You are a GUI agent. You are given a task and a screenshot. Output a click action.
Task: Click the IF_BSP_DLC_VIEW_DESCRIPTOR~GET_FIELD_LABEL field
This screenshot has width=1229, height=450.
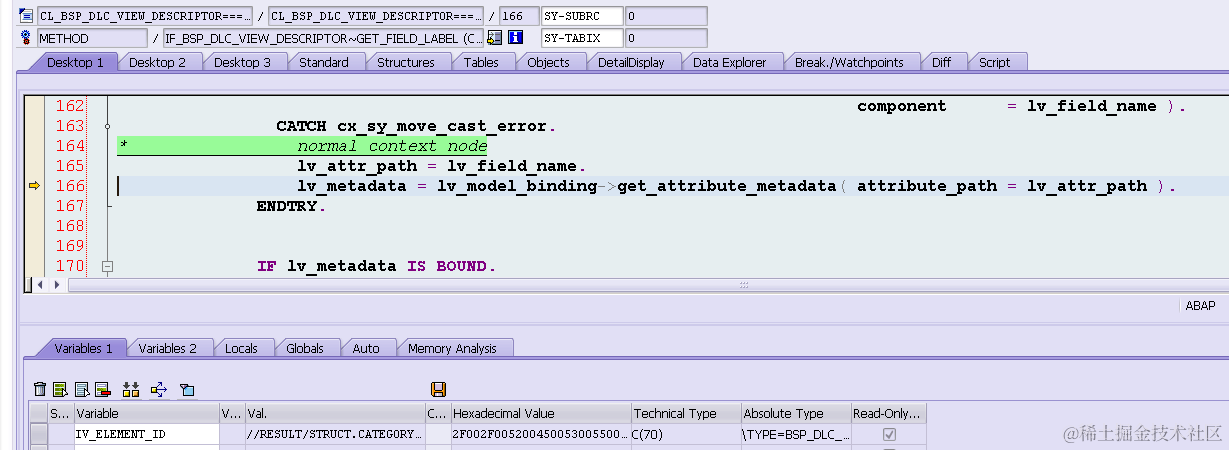(324, 38)
